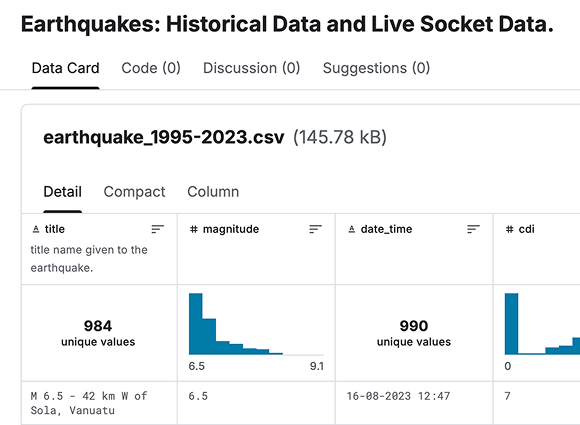This screenshot has width=580, height=425.
Task: Click the text-type icon beside title
Action: tap(36, 229)
